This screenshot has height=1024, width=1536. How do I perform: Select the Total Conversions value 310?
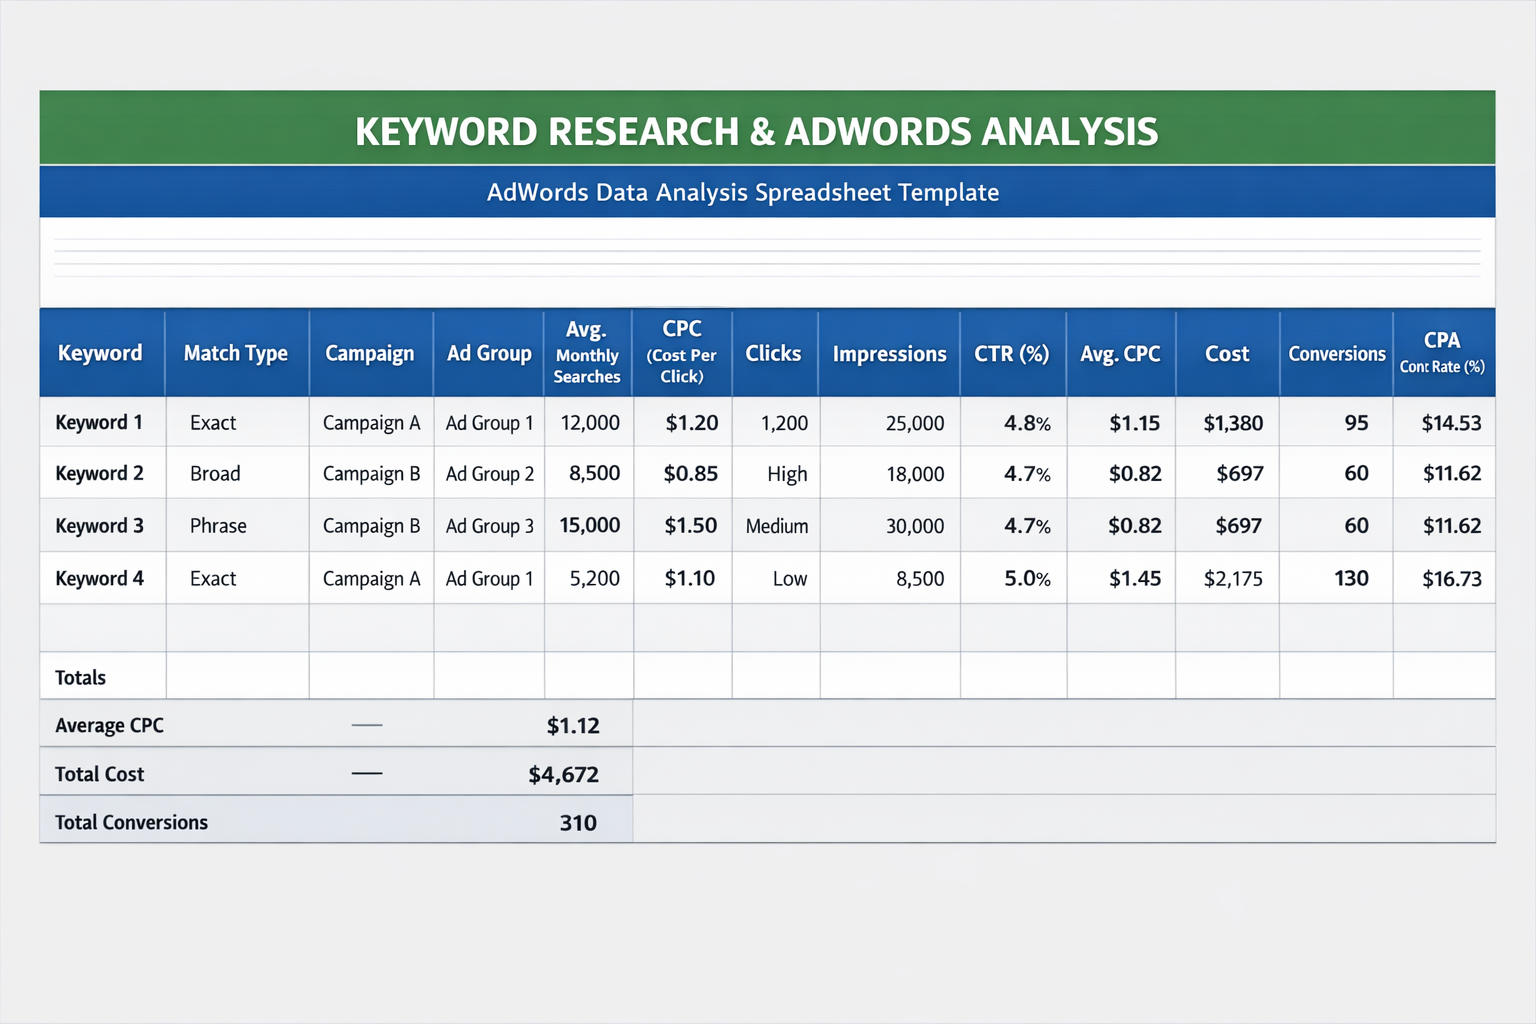(x=578, y=821)
